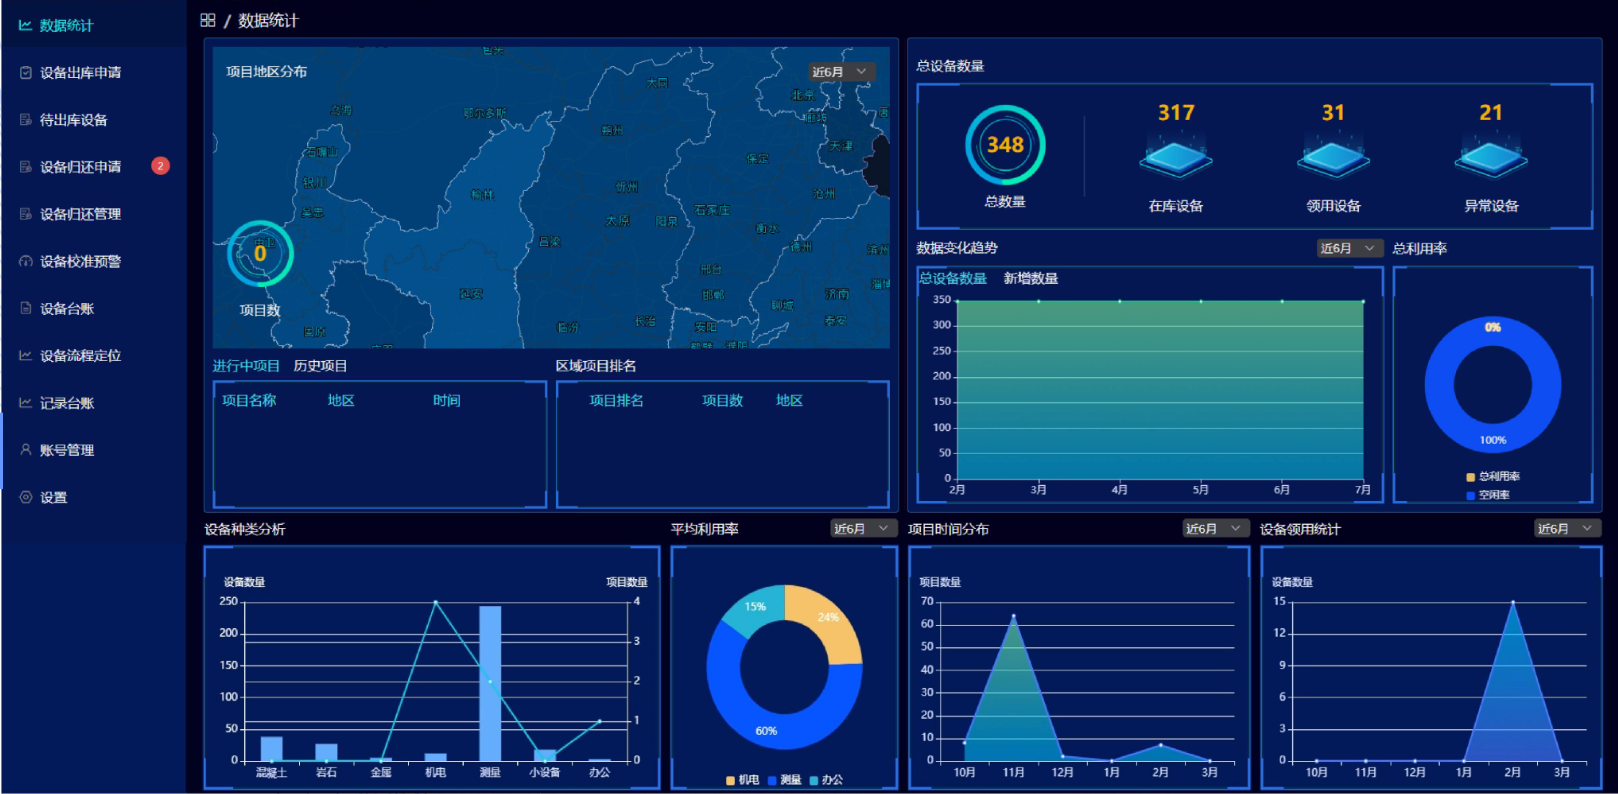The height and width of the screenshot is (794, 1618).
Task: Toggle the 机电 legend in 平均利用率 chart
Action: coord(742,780)
